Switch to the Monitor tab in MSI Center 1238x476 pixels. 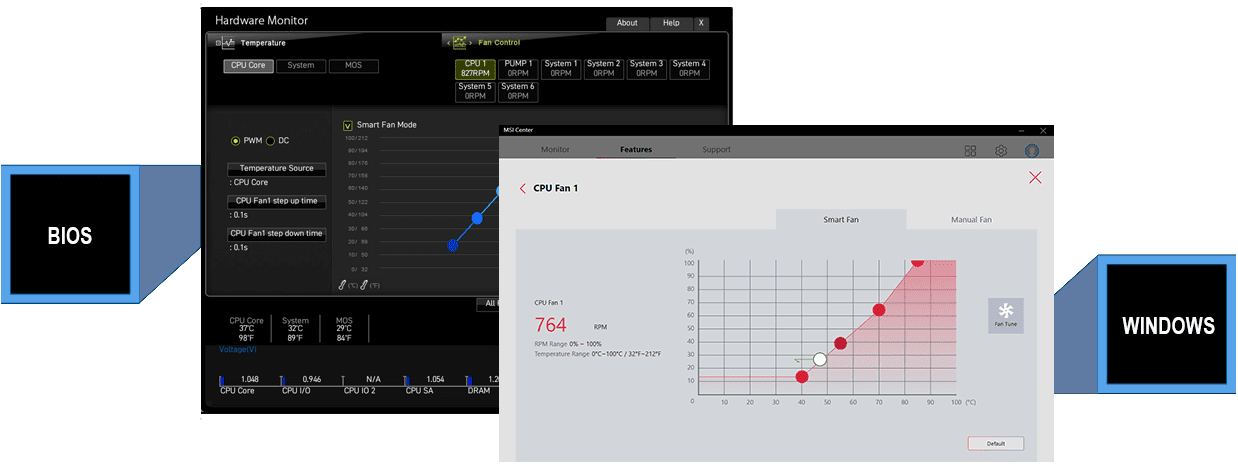coord(555,150)
